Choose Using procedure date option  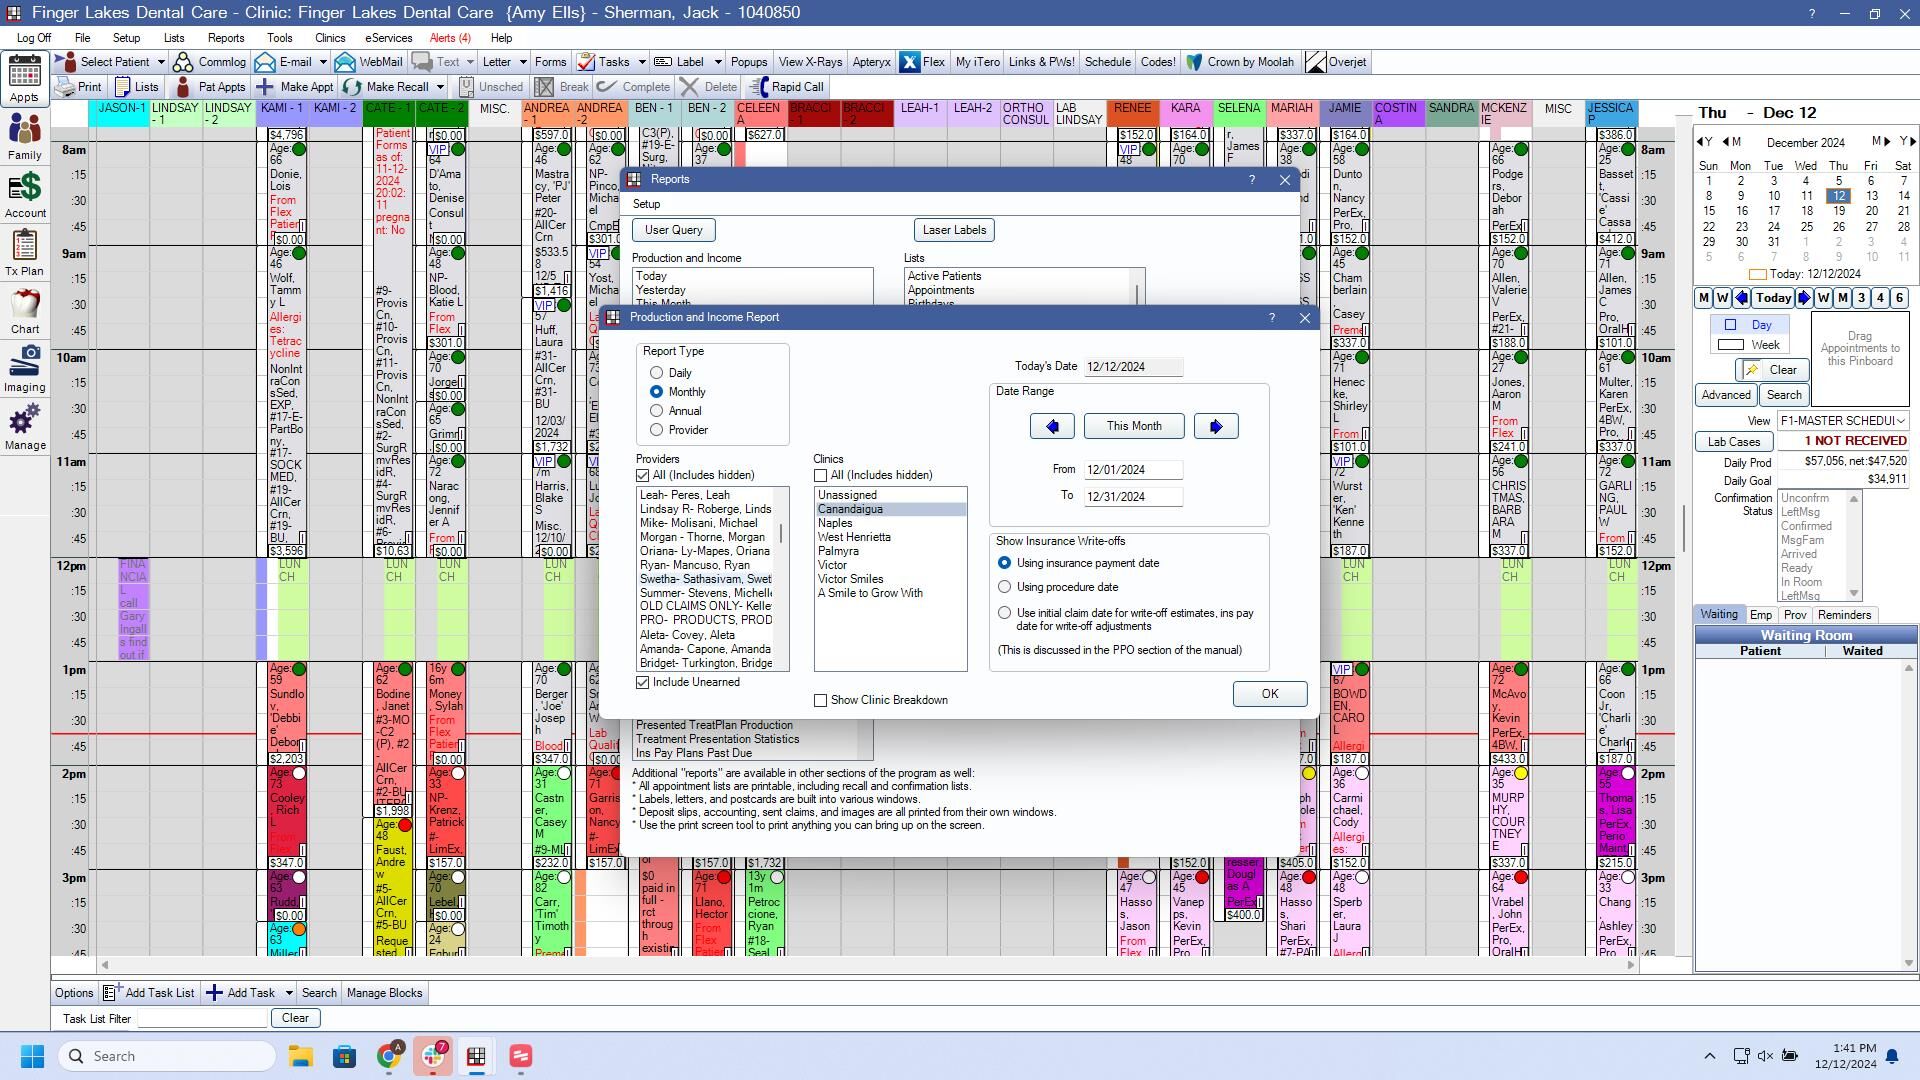[1005, 587]
